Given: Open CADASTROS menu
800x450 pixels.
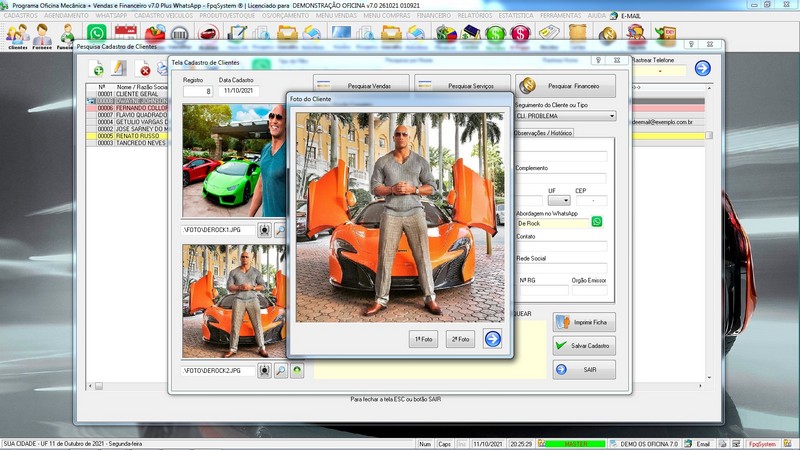Looking at the screenshot, I should [x=20, y=16].
